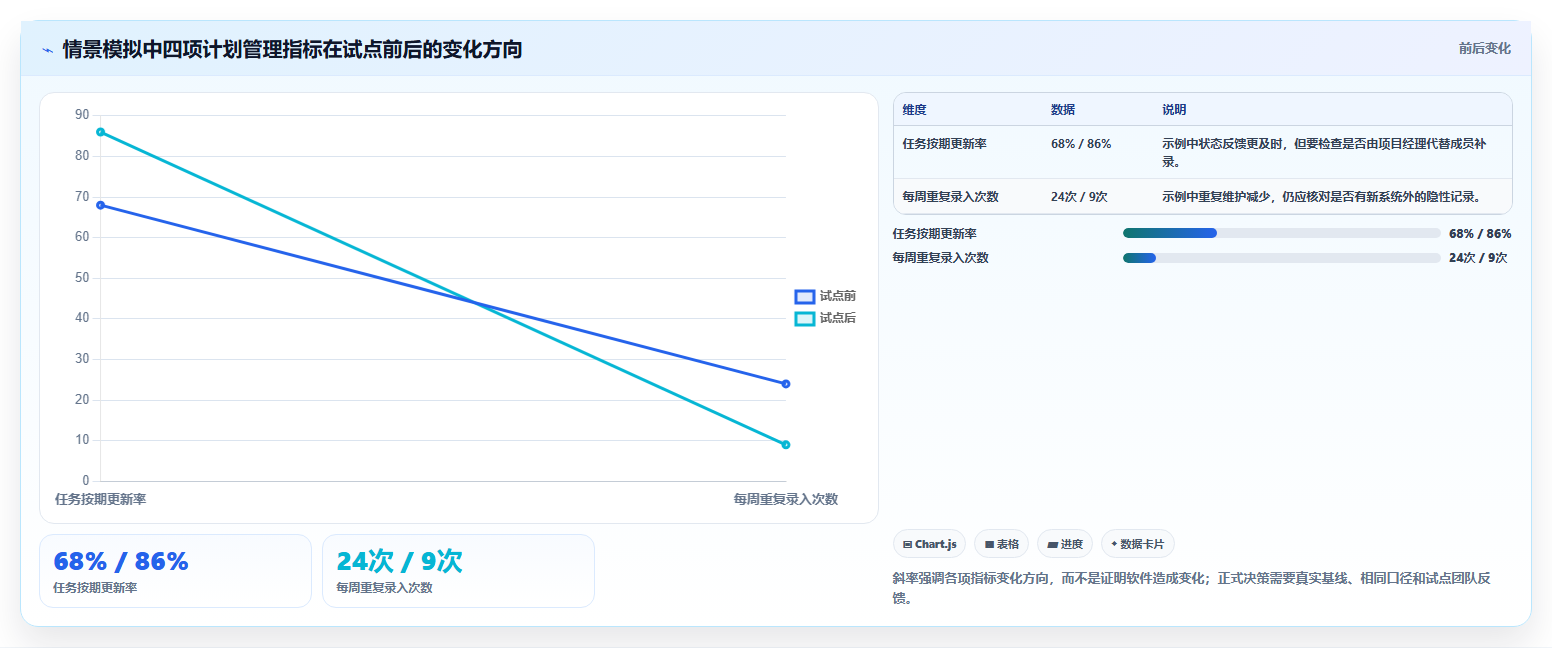1552x648 pixels.
Task: Click the 前后变化 label in header
Action: pyautogui.click(x=1484, y=48)
